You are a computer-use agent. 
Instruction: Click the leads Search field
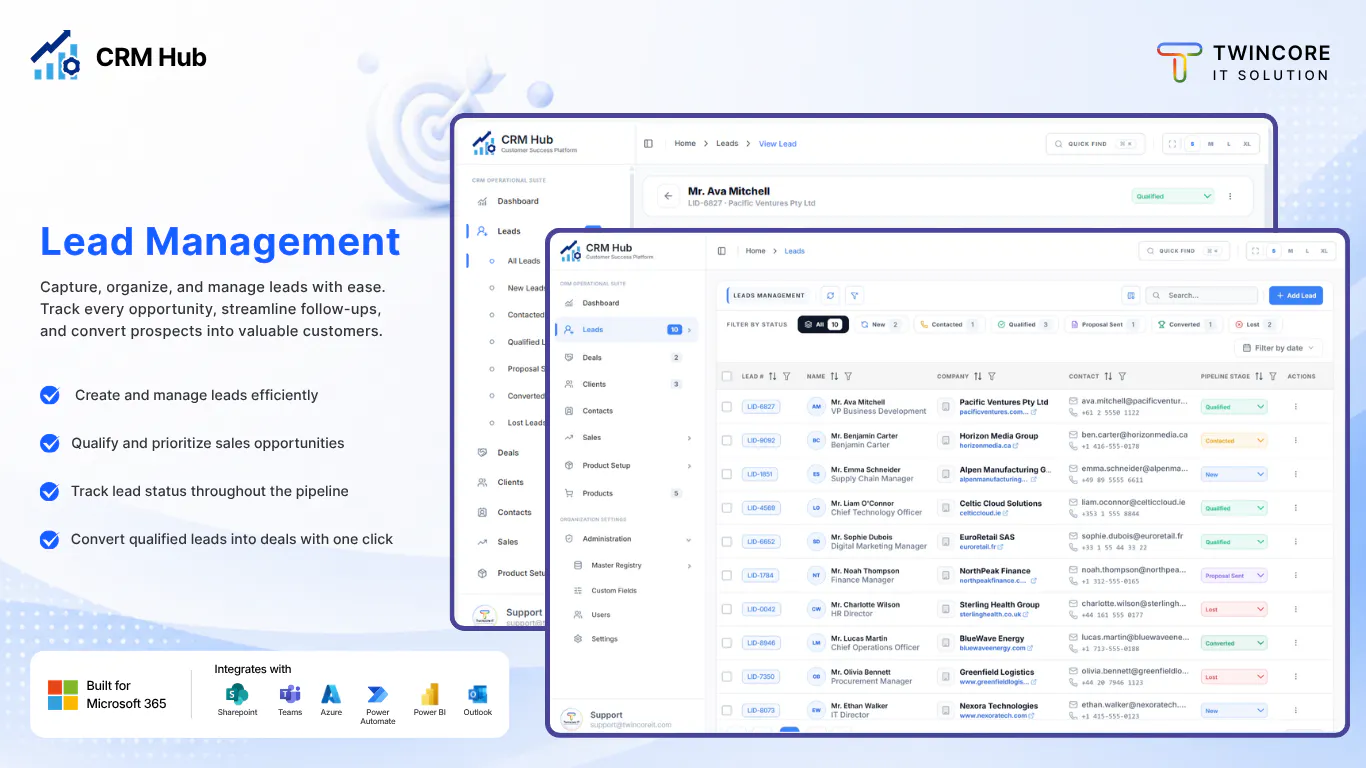coord(1202,295)
